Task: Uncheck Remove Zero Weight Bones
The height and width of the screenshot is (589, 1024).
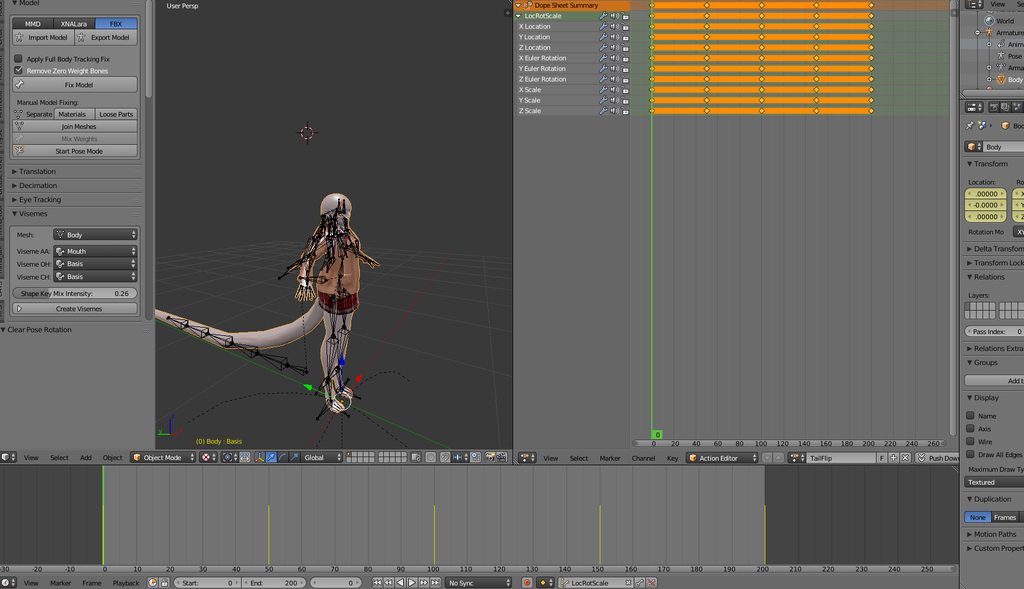Action: [18, 71]
